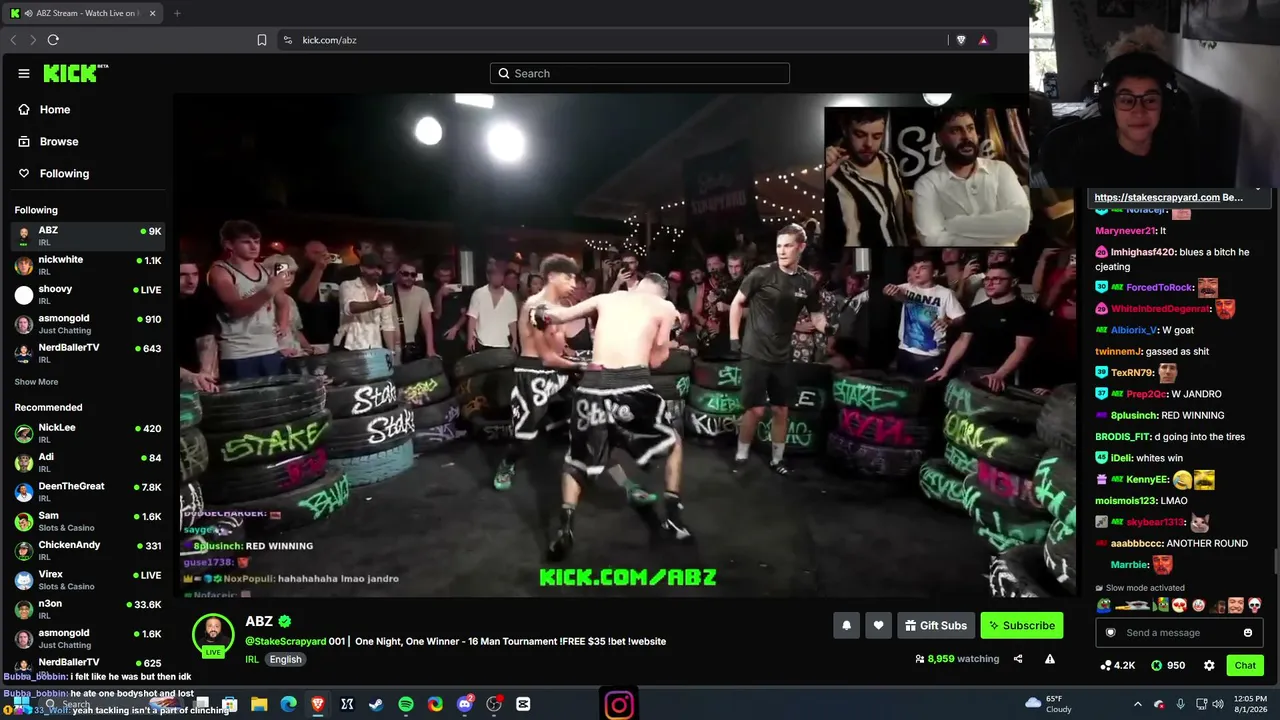Viewport: 1280px width, 720px height.
Task: Click chat username BRODIS_FIT
Action: coord(1122,436)
